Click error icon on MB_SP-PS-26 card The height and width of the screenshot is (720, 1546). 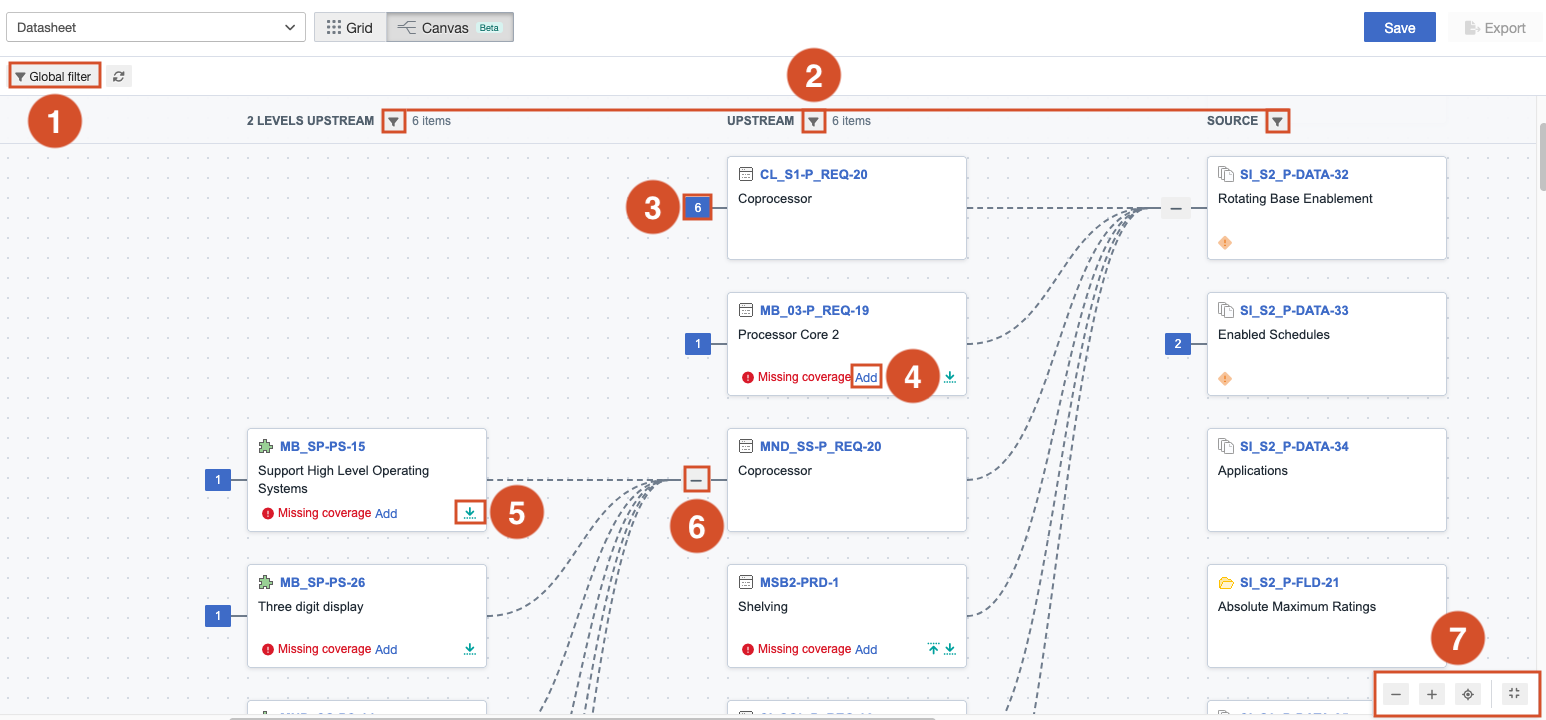(268, 649)
